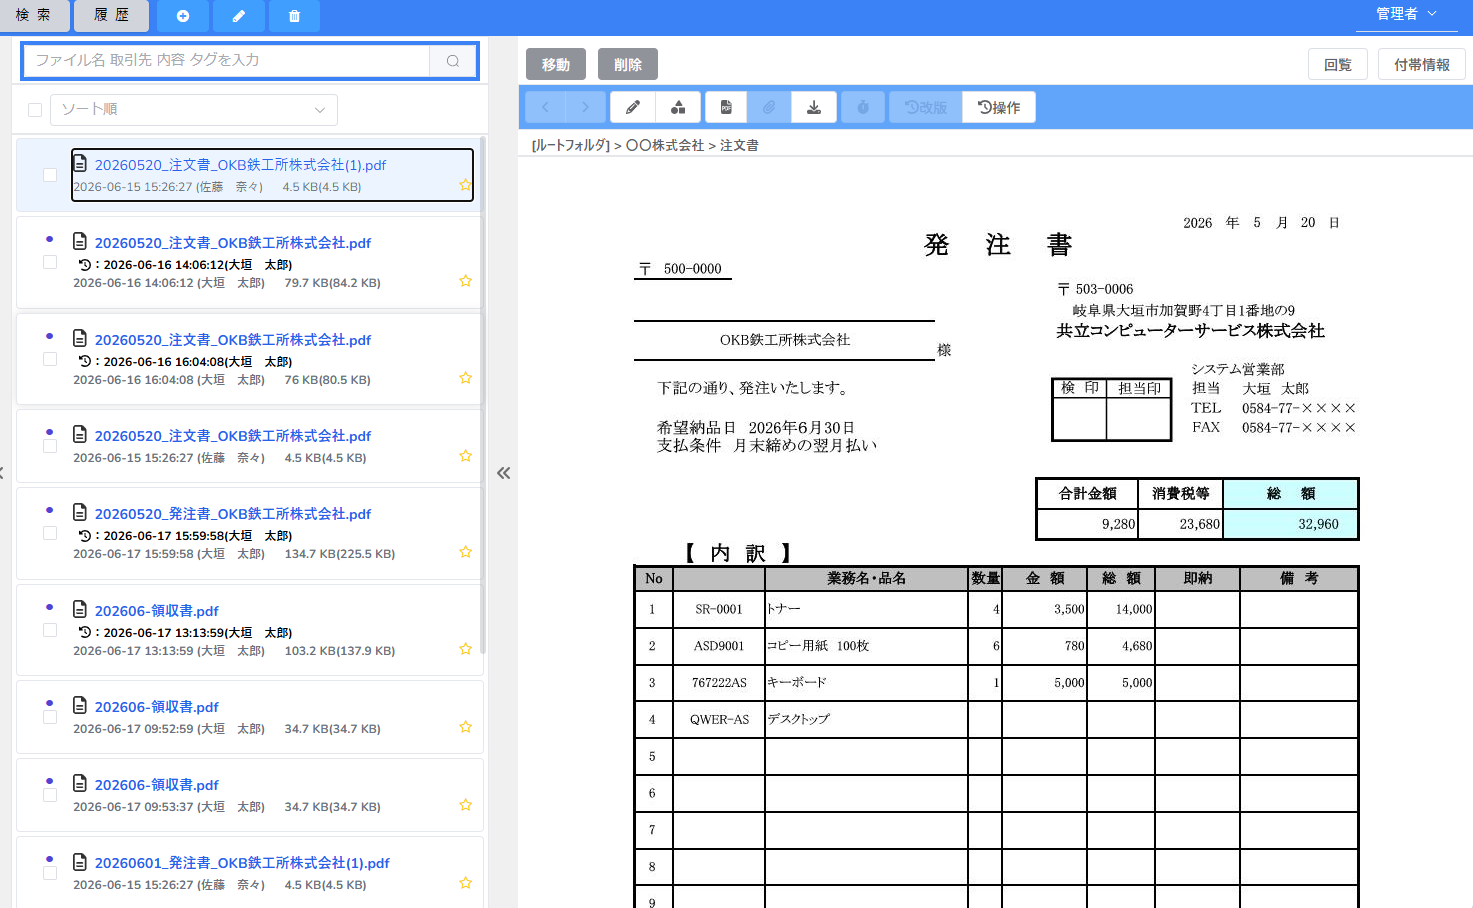Open the 改版 revision tab
1473x908 pixels.
pos(926,107)
